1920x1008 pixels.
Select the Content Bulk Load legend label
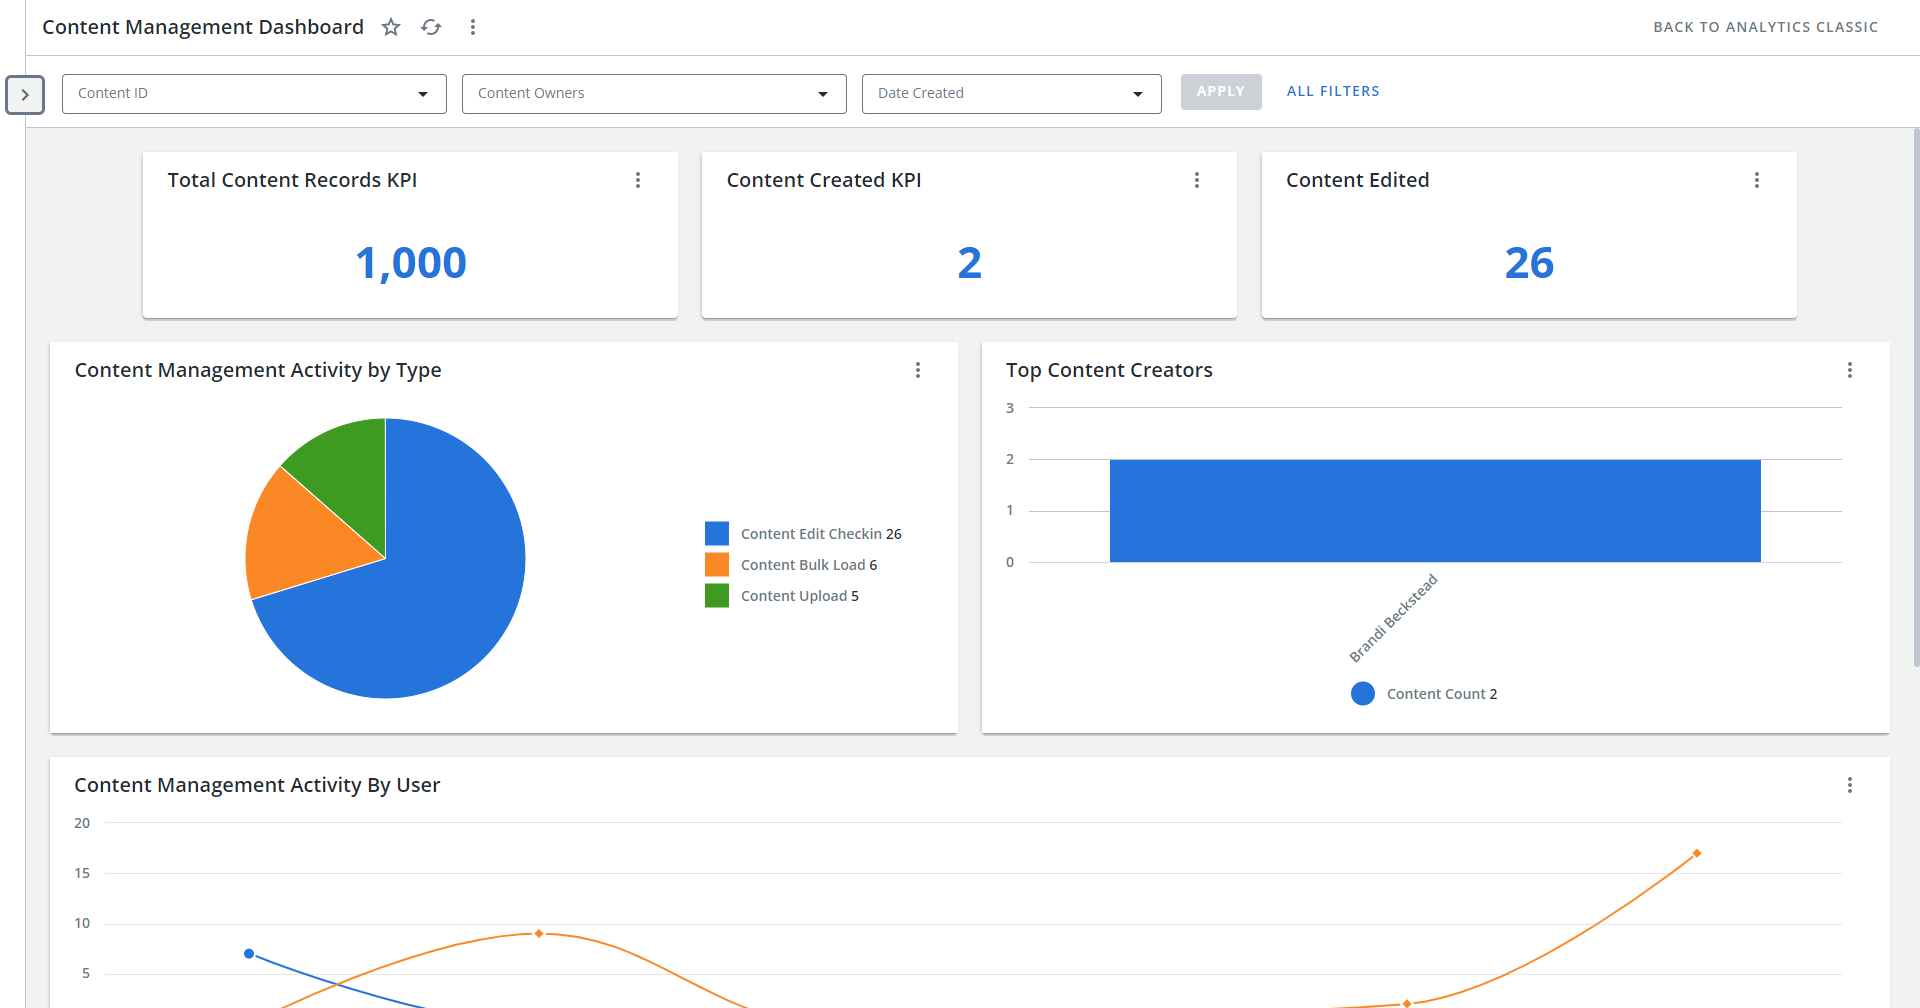pyautogui.click(x=809, y=565)
